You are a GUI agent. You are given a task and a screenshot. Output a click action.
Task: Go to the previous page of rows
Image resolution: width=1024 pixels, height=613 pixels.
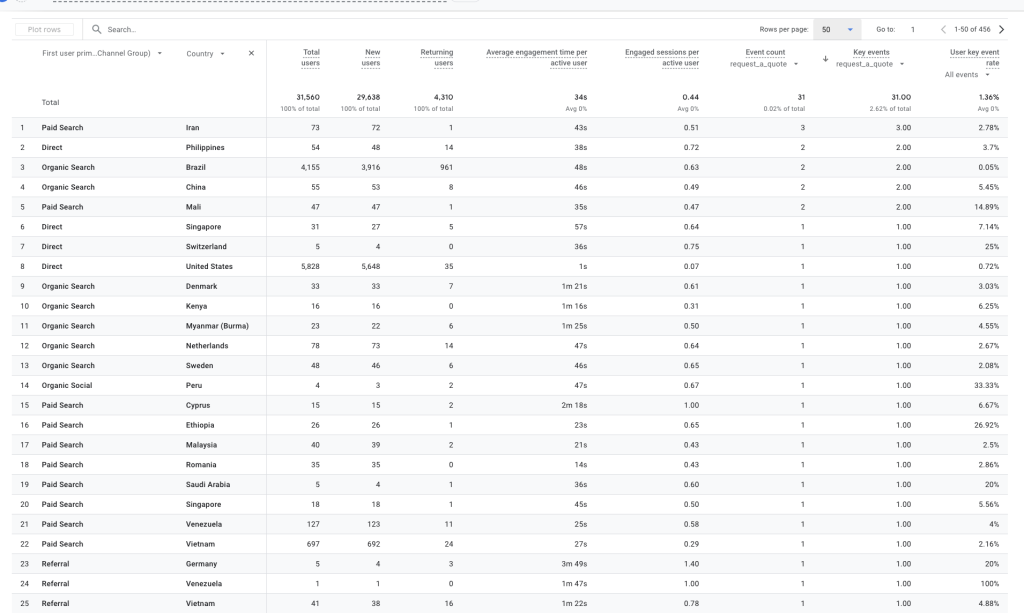tap(943, 30)
